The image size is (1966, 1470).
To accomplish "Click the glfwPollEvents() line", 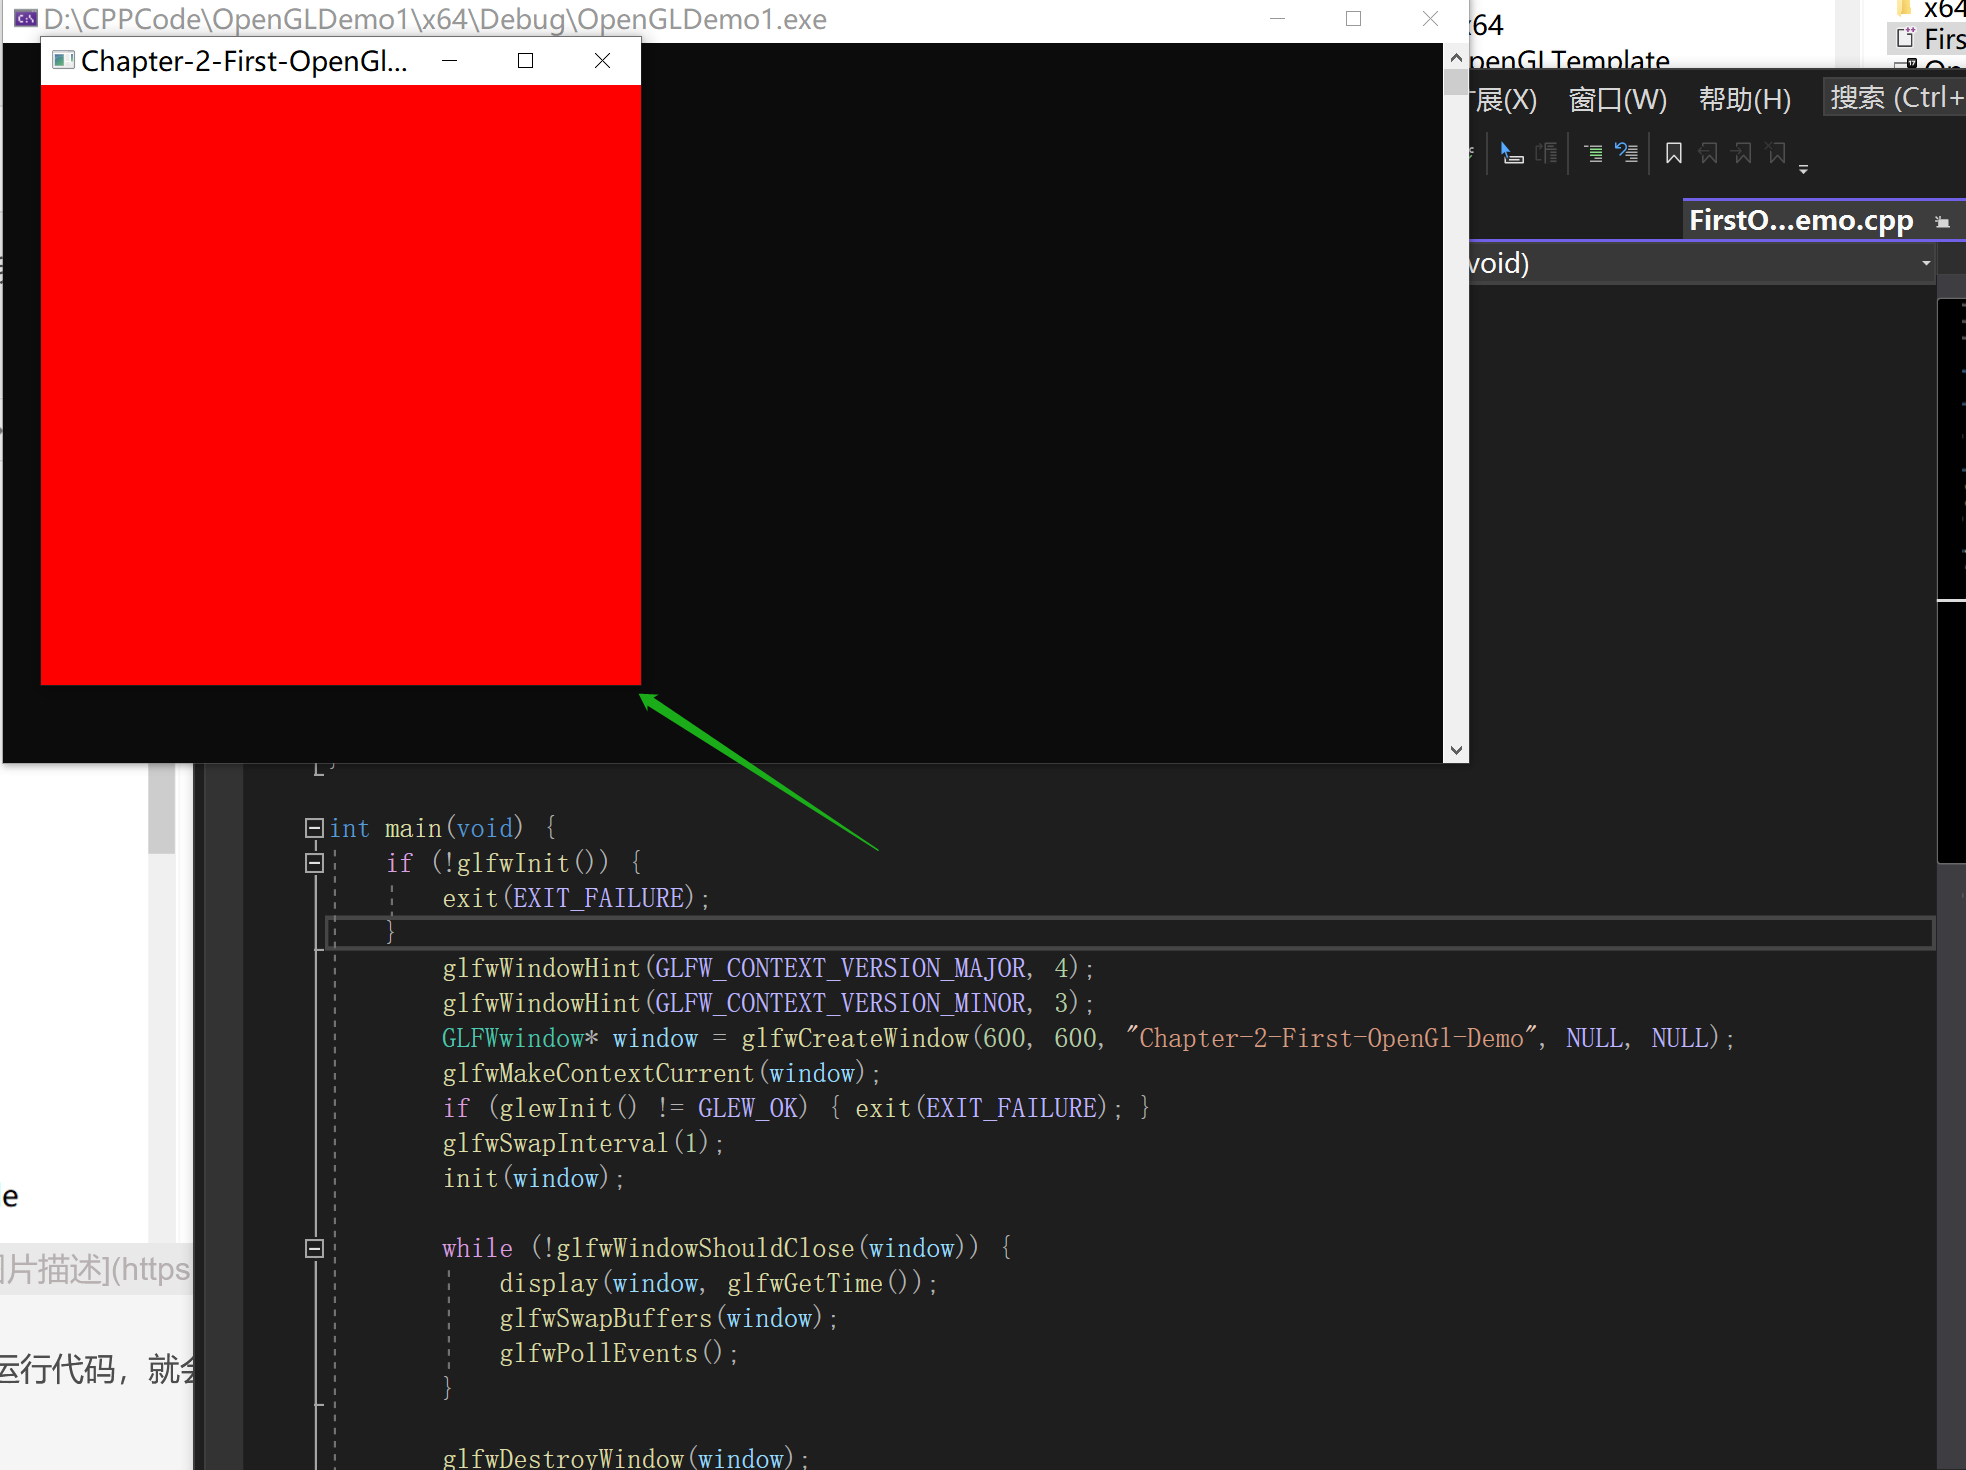I will (x=619, y=1353).
